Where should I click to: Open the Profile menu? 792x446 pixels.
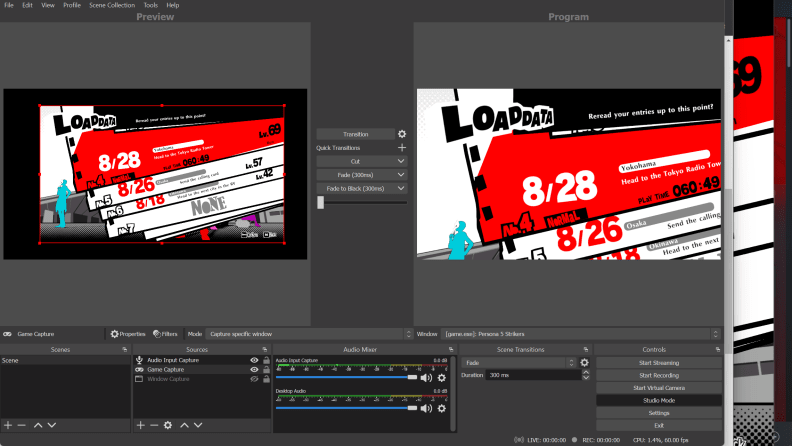coord(72,5)
